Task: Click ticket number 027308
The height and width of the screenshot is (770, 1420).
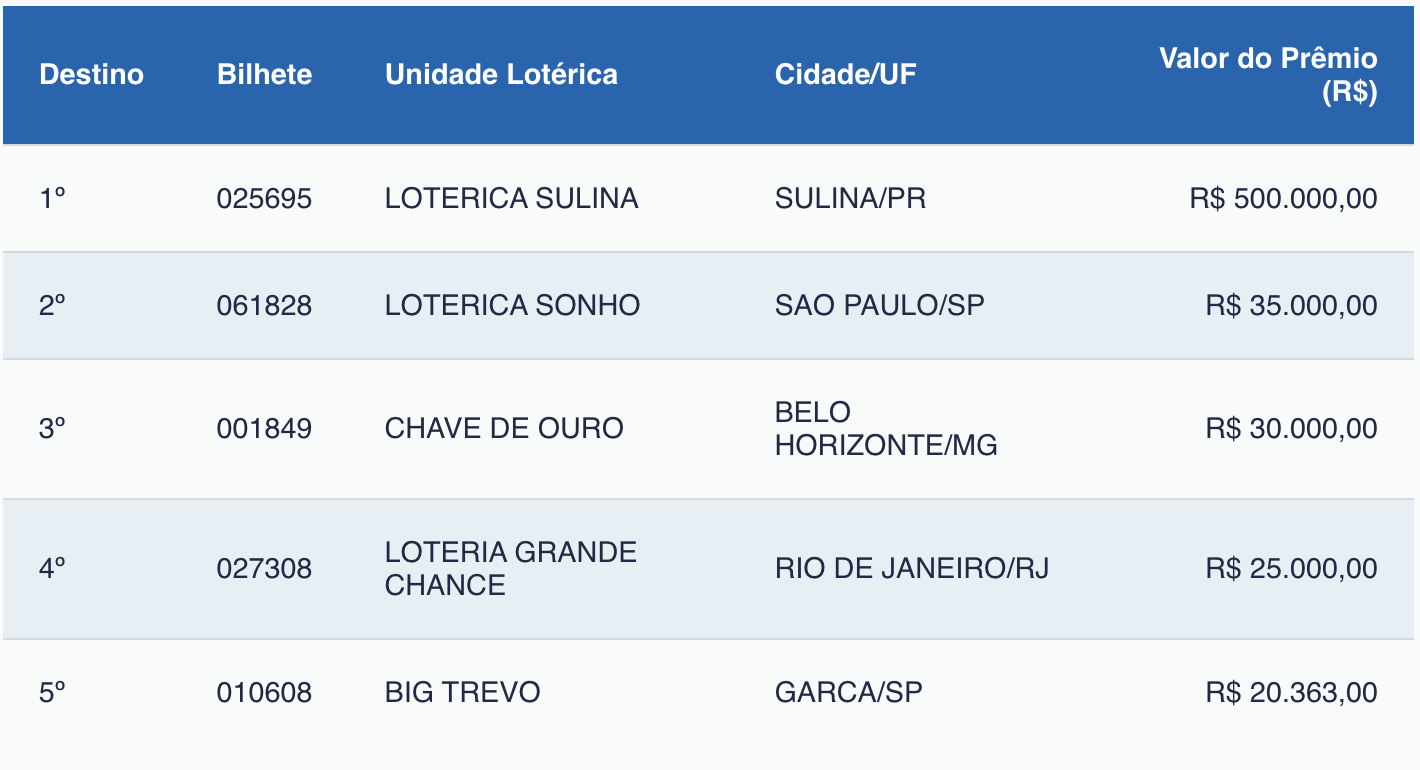Action: coord(264,569)
